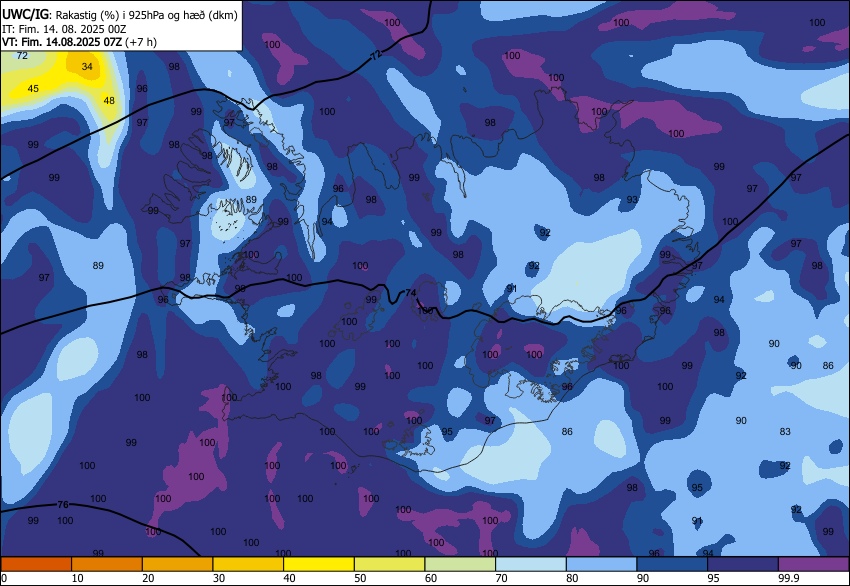Click the contour label 74 on the black line

pyautogui.click(x=411, y=293)
